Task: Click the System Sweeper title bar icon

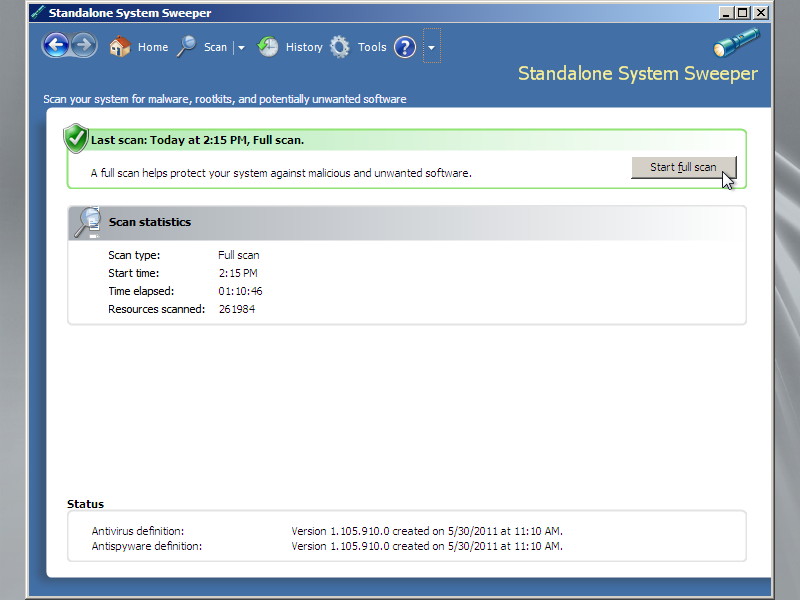Action: (39, 12)
